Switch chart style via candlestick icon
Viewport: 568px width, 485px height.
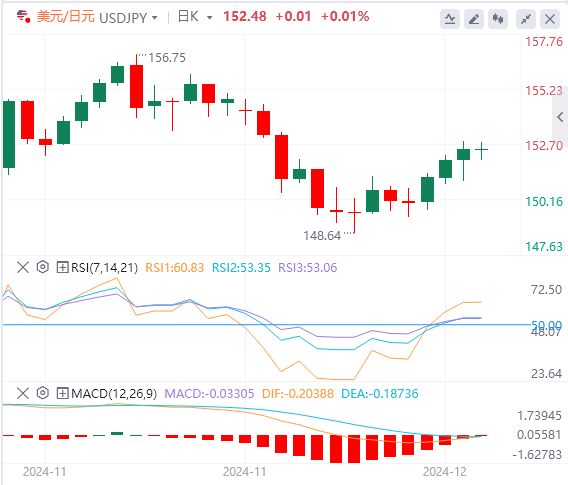click(x=498, y=19)
